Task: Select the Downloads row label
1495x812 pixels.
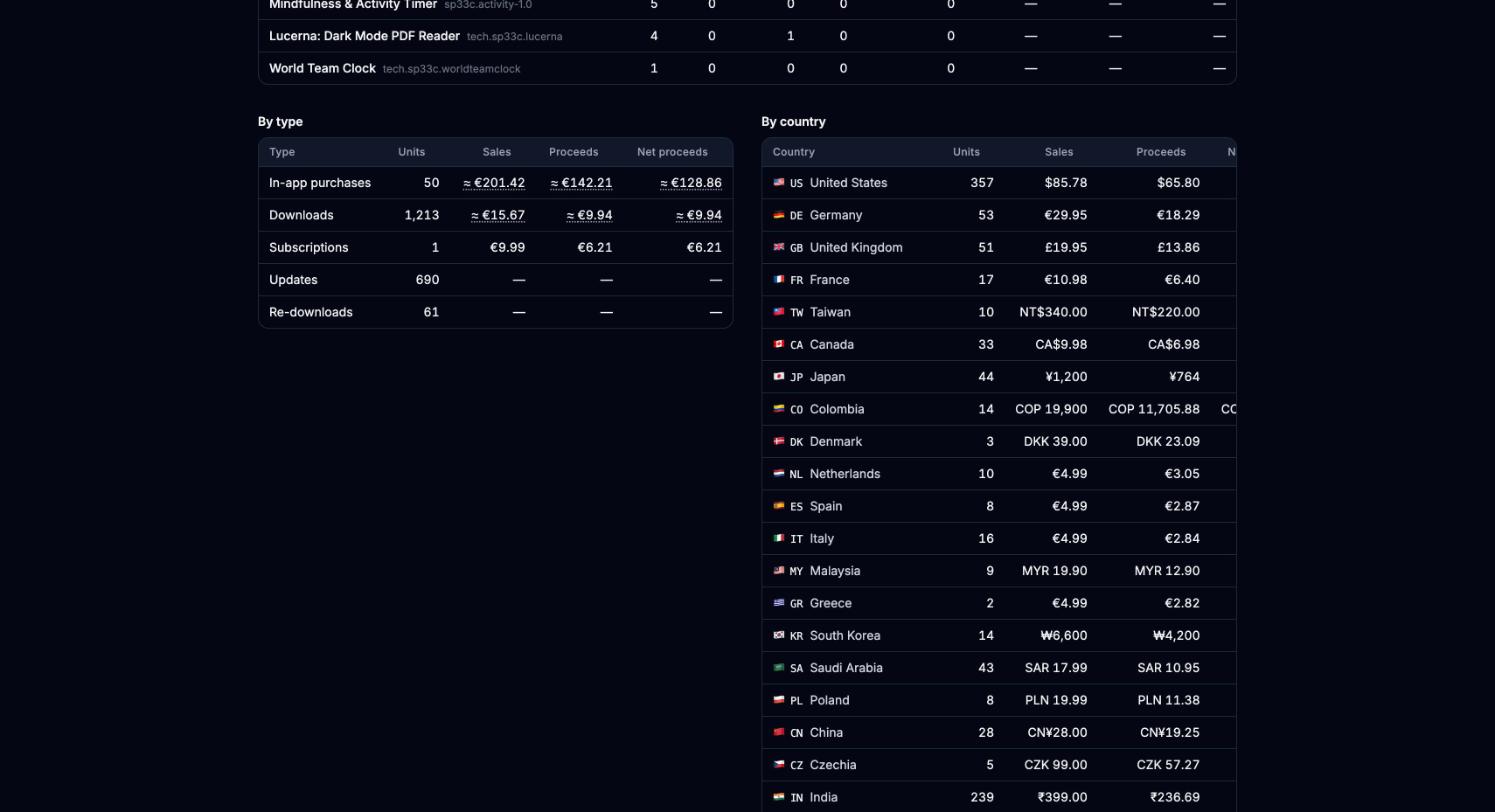Action: pos(301,215)
